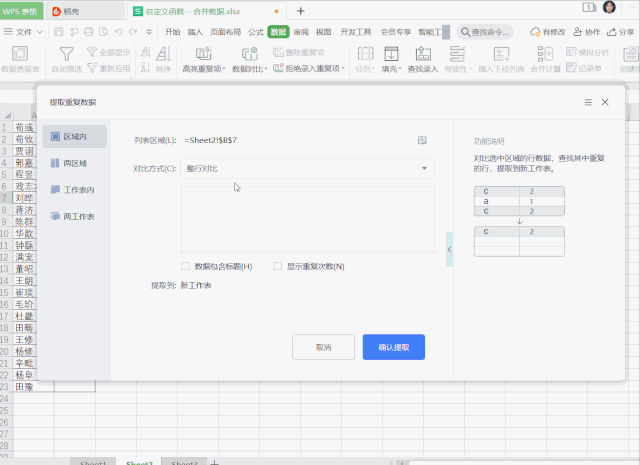Check the 显示重复次数 option

coord(278,267)
